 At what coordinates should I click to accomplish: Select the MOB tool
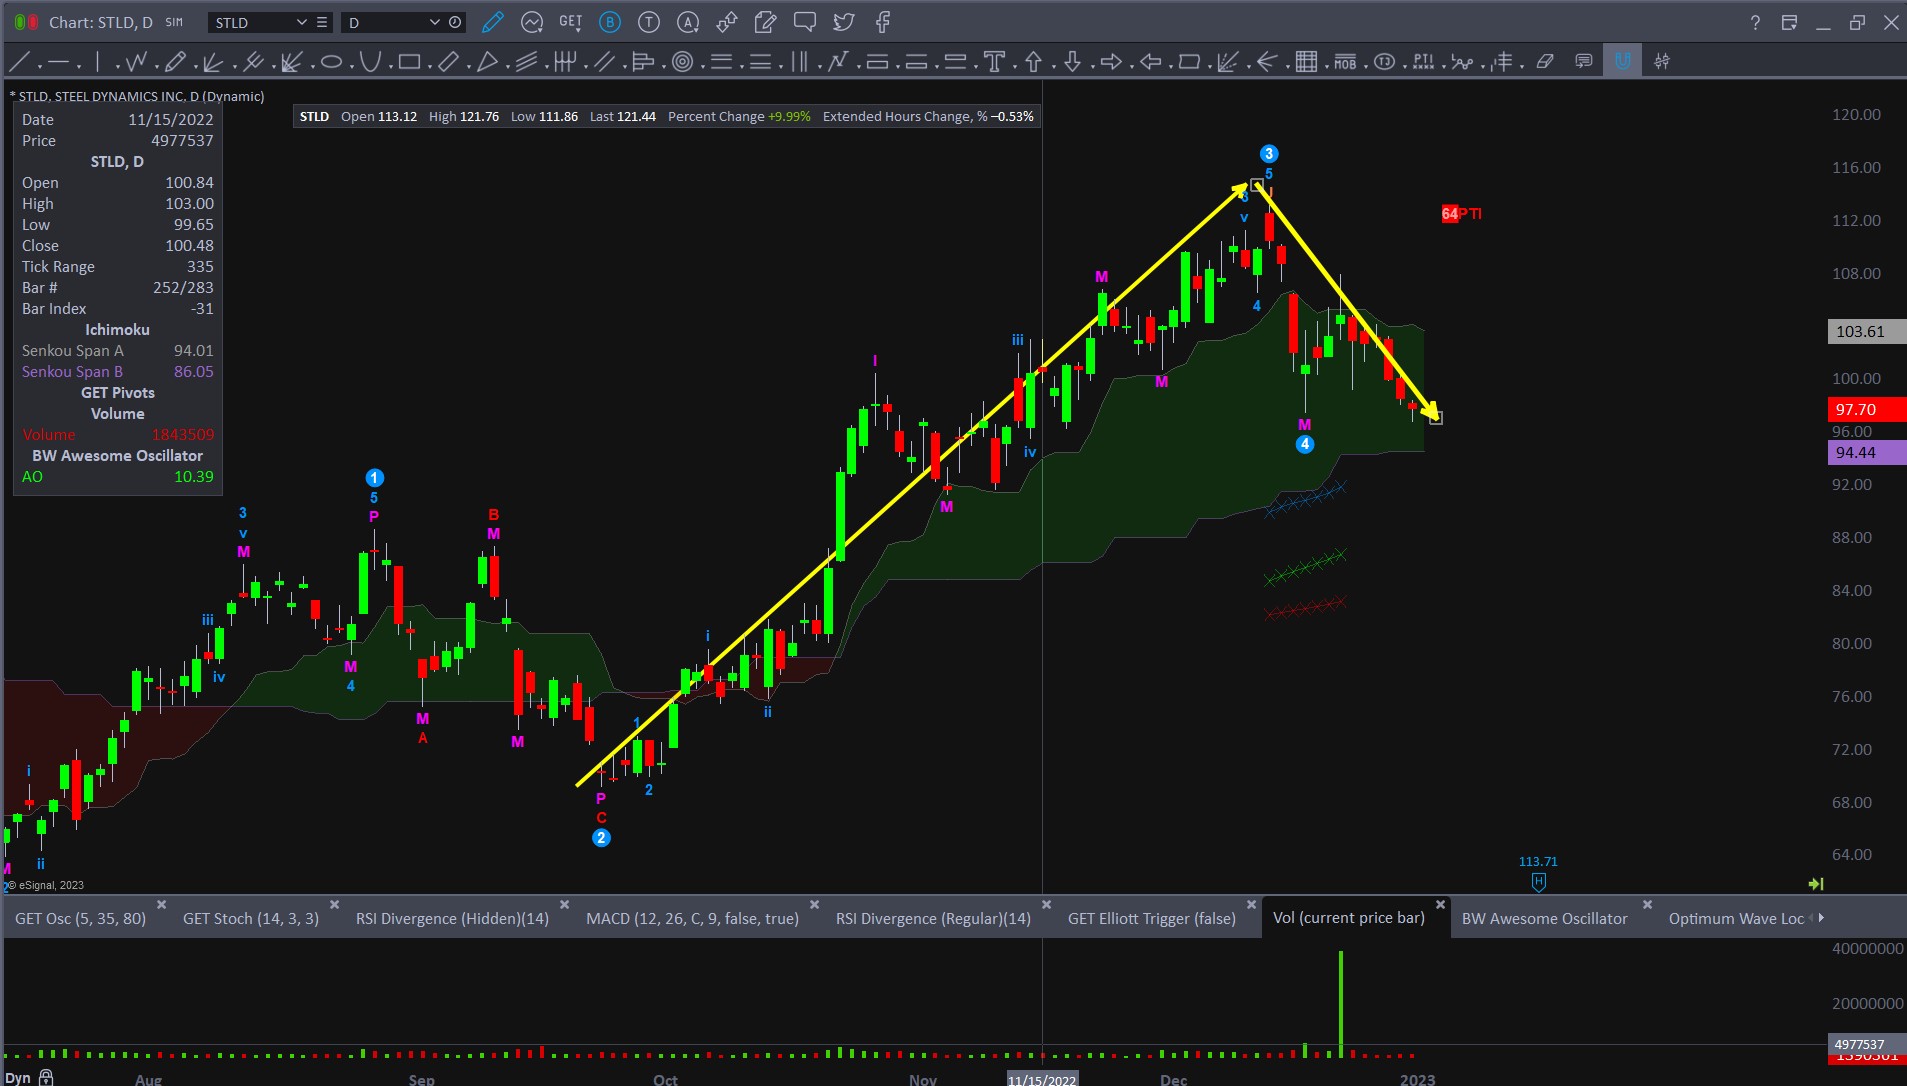[x=1345, y=62]
